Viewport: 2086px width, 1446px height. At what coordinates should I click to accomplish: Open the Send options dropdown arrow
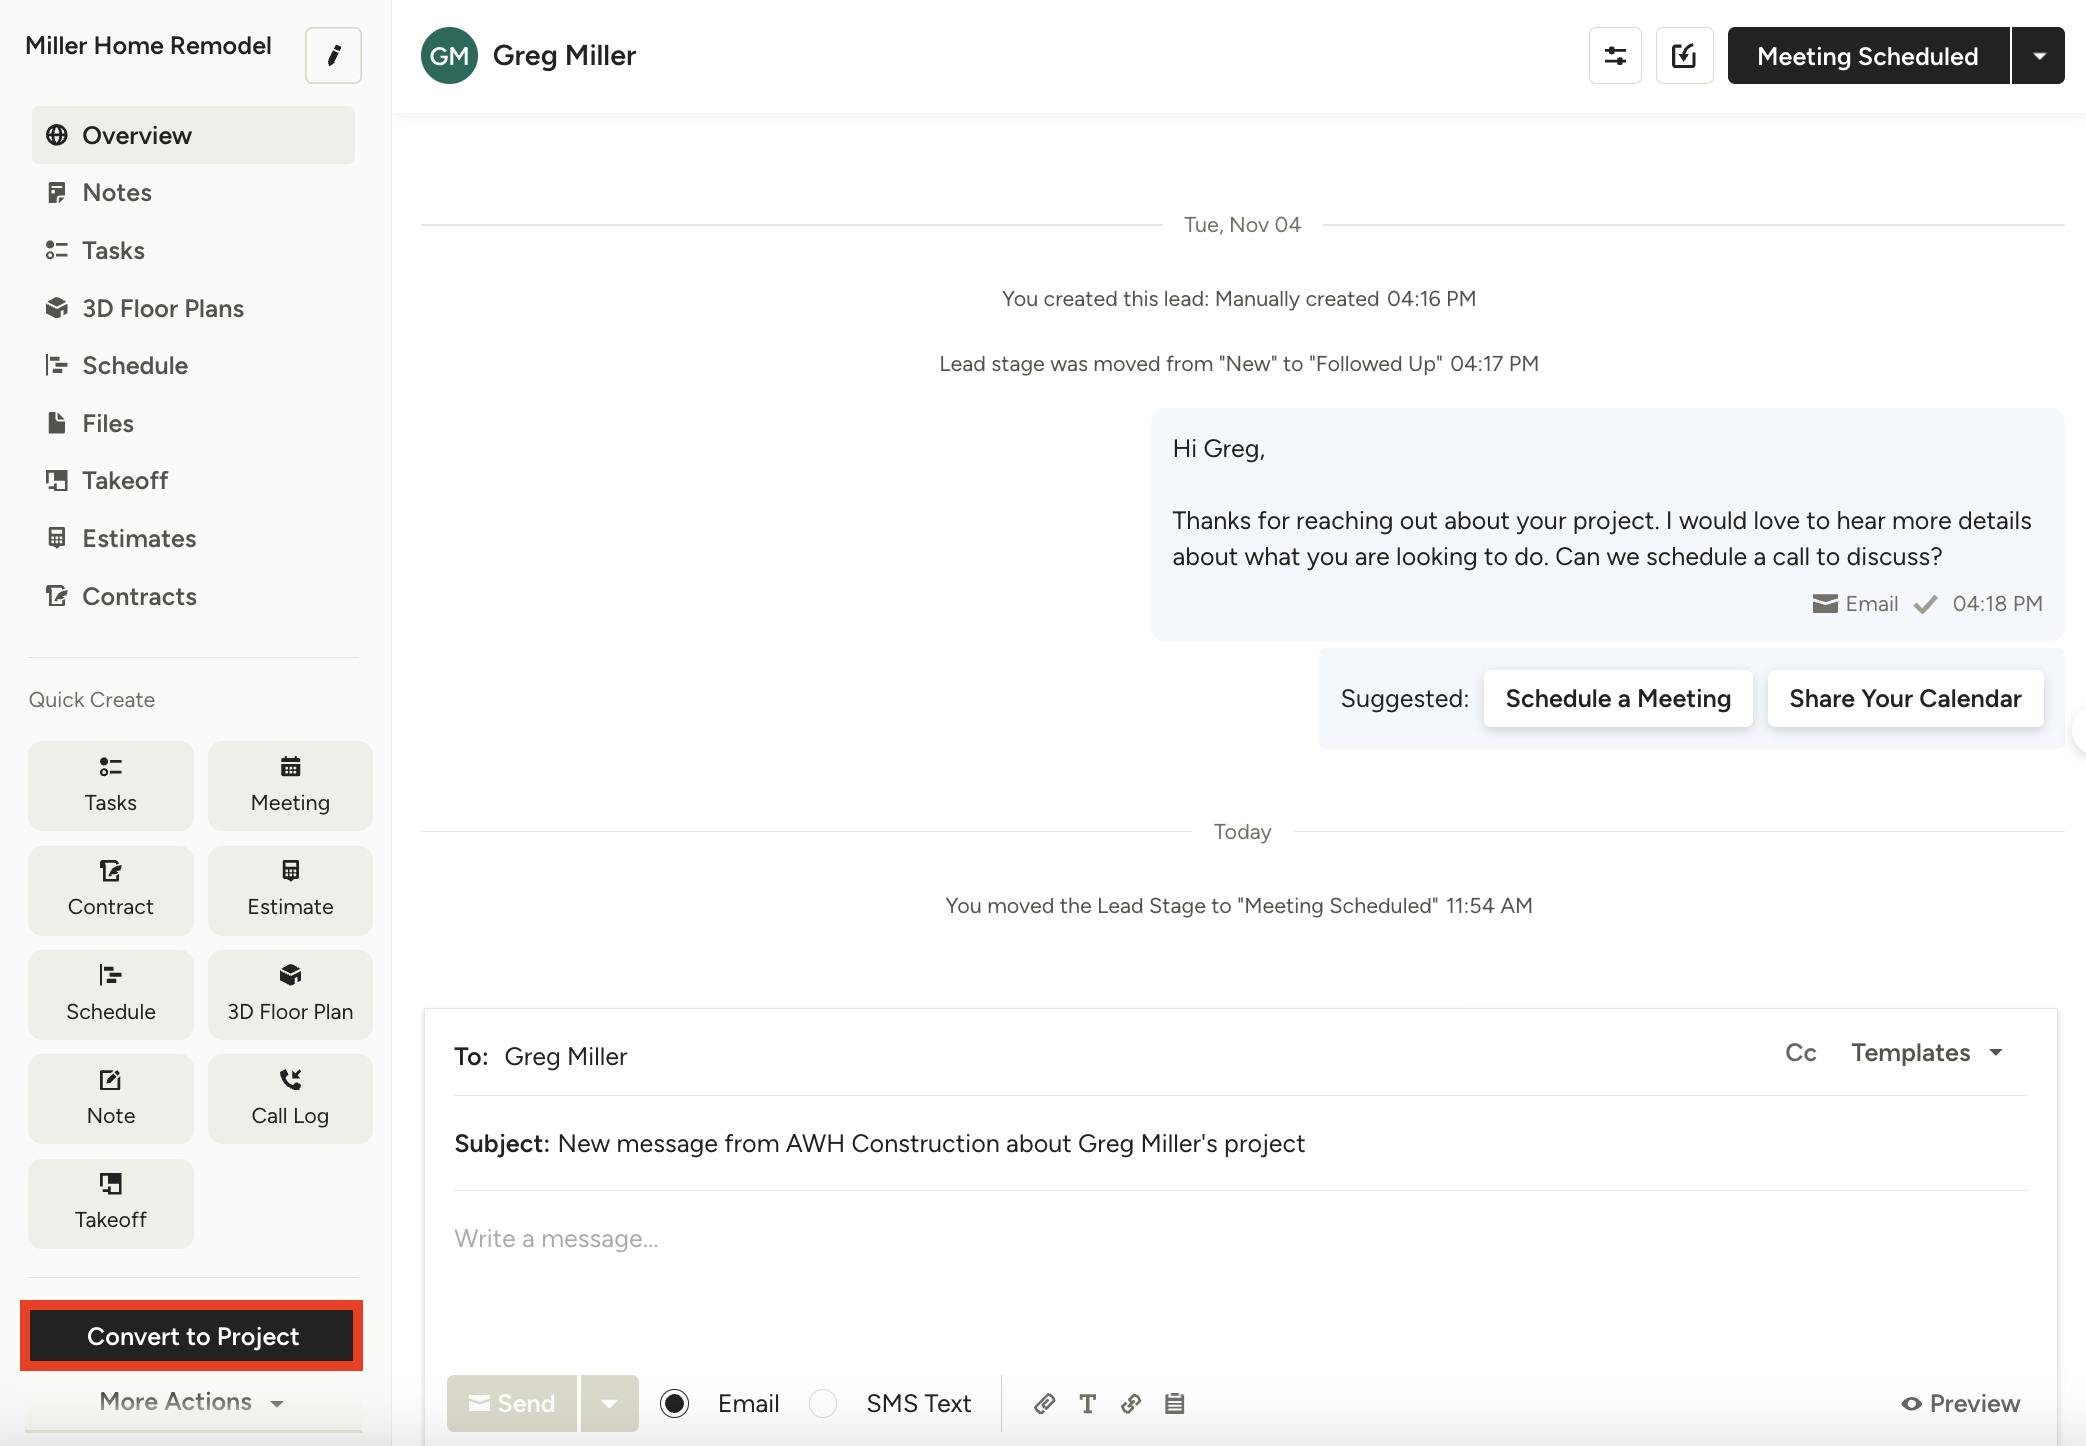[x=609, y=1403]
